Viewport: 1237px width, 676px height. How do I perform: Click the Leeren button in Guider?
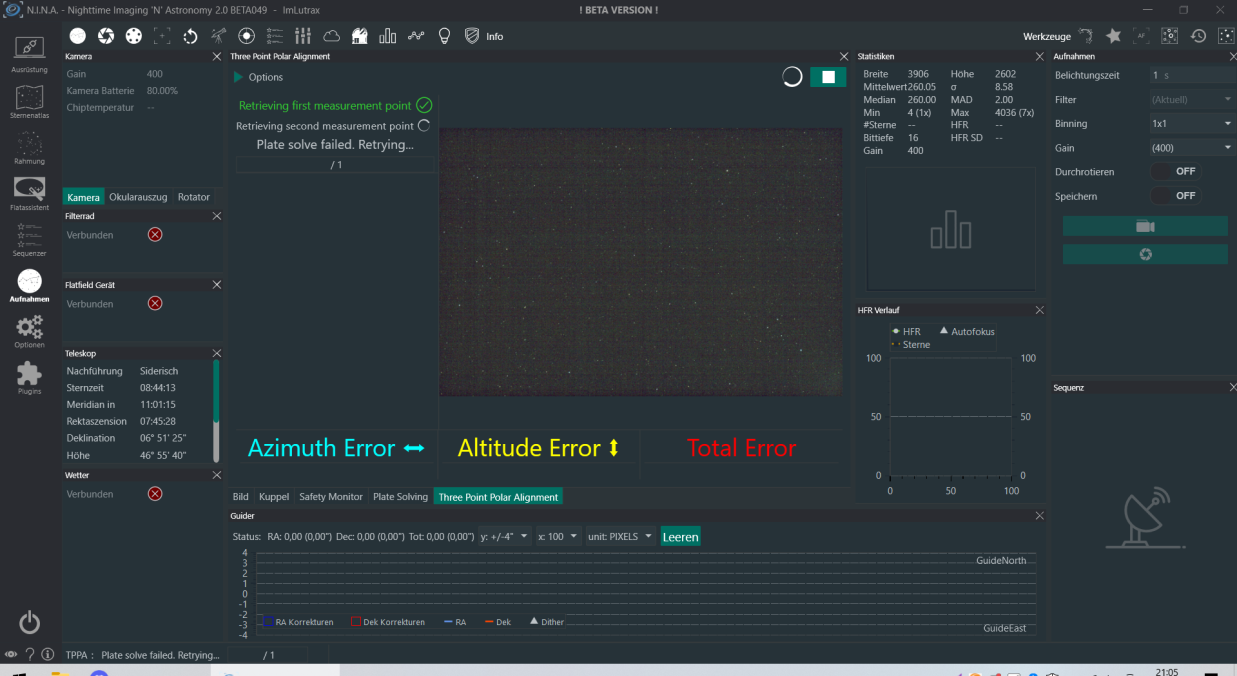coord(681,536)
